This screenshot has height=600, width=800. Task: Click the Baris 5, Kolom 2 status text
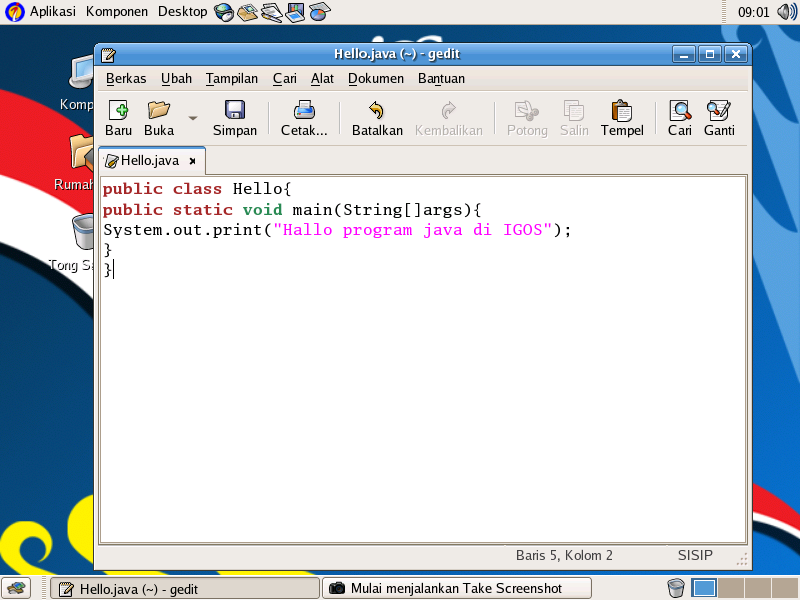click(564, 555)
